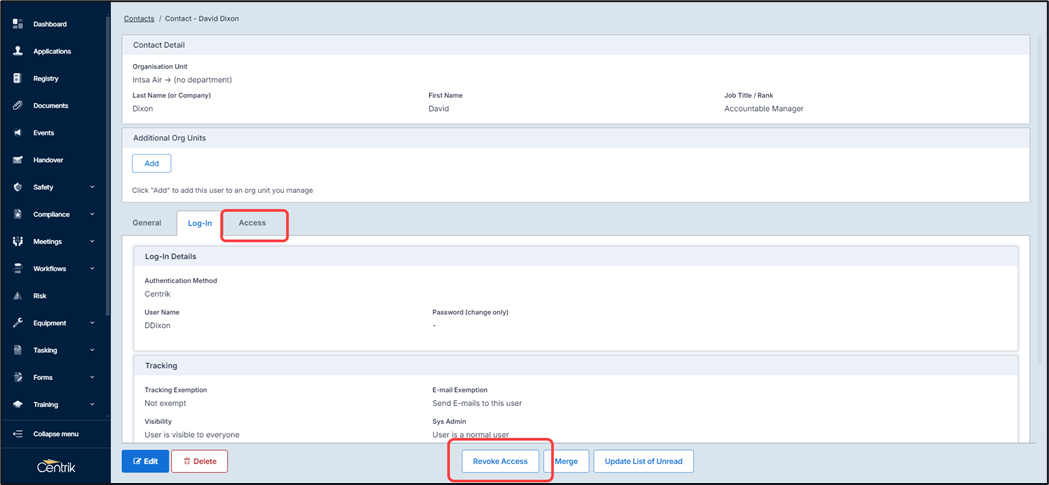Click Update List of Unread button
Image resolution: width=1049 pixels, height=485 pixels.
644,461
